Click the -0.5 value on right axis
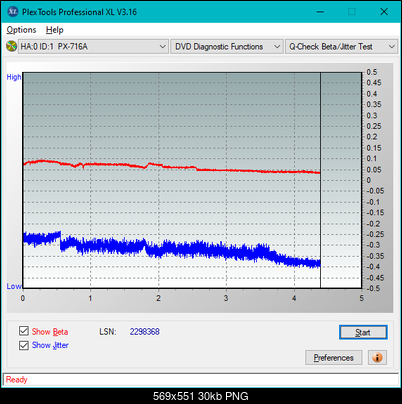 coord(373,288)
